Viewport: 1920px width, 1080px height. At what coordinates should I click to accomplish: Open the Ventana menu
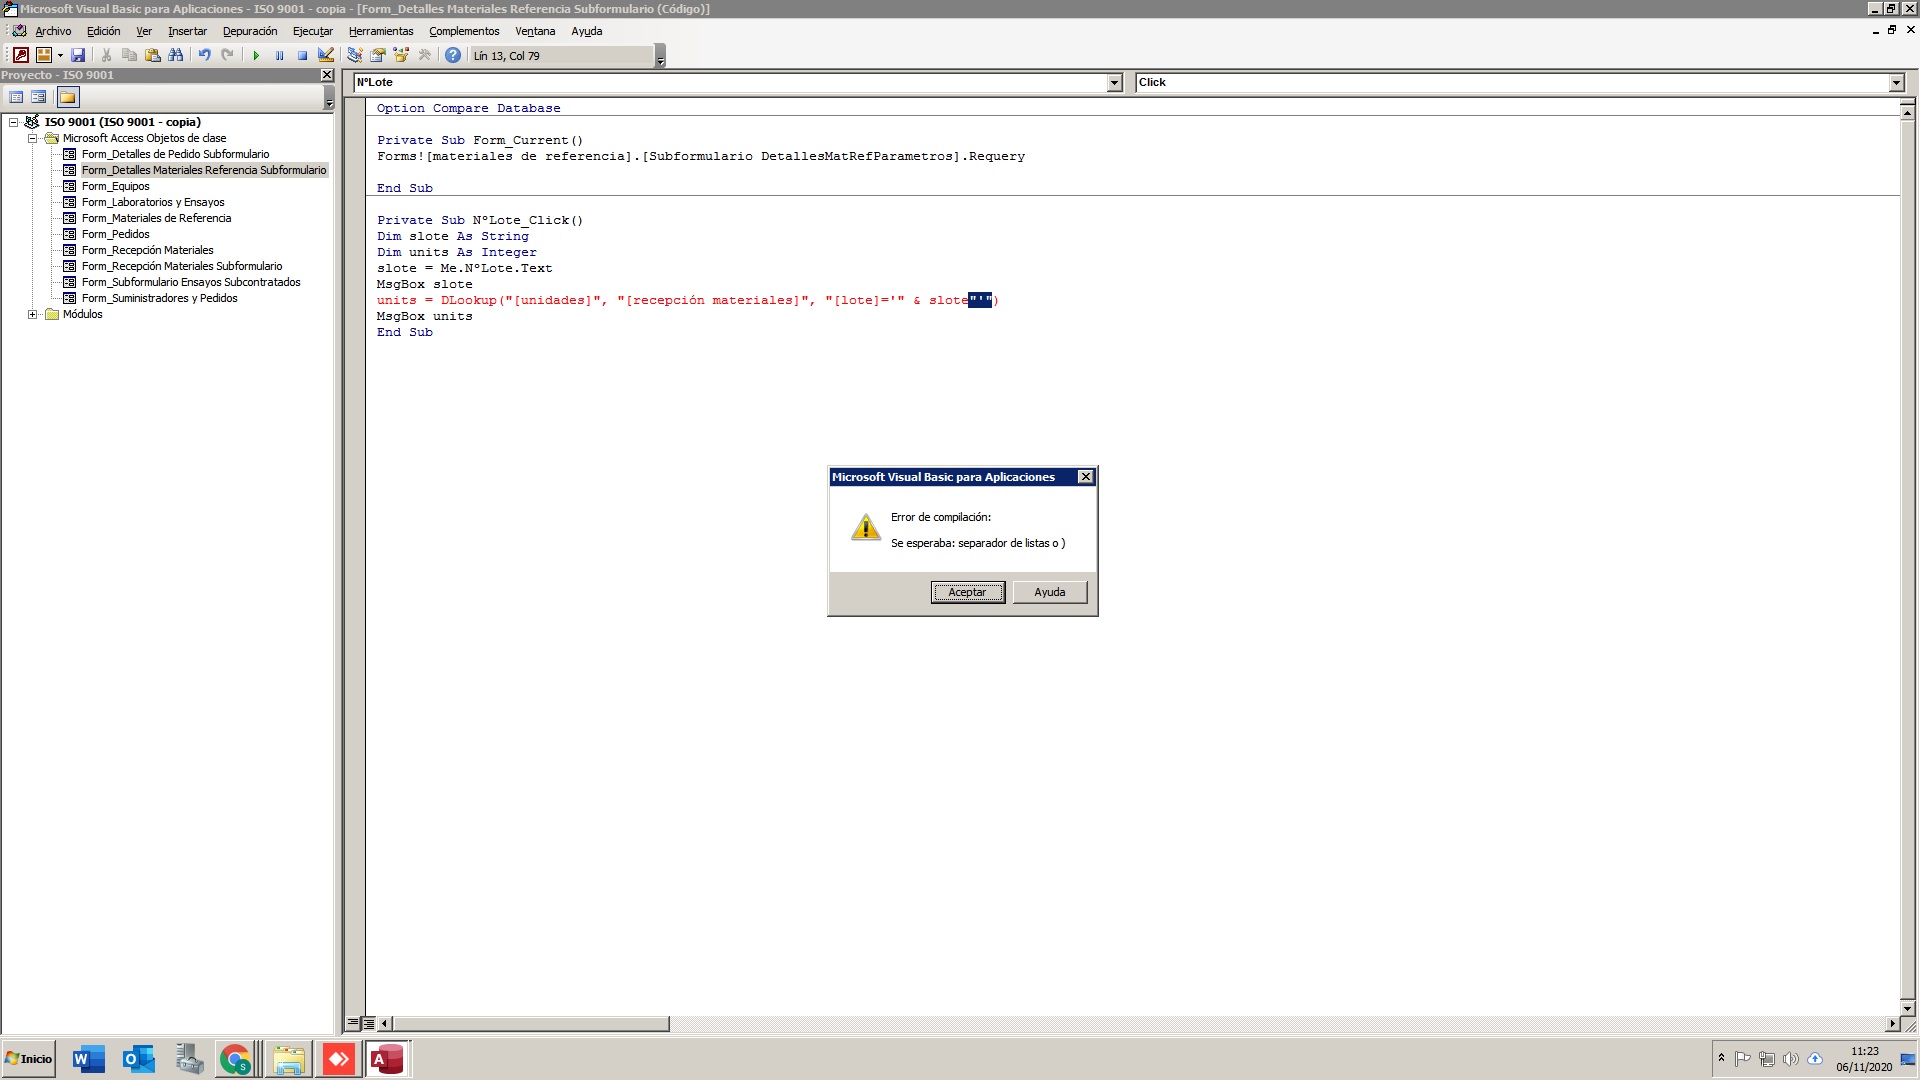pyautogui.click(x=535, y=31)
